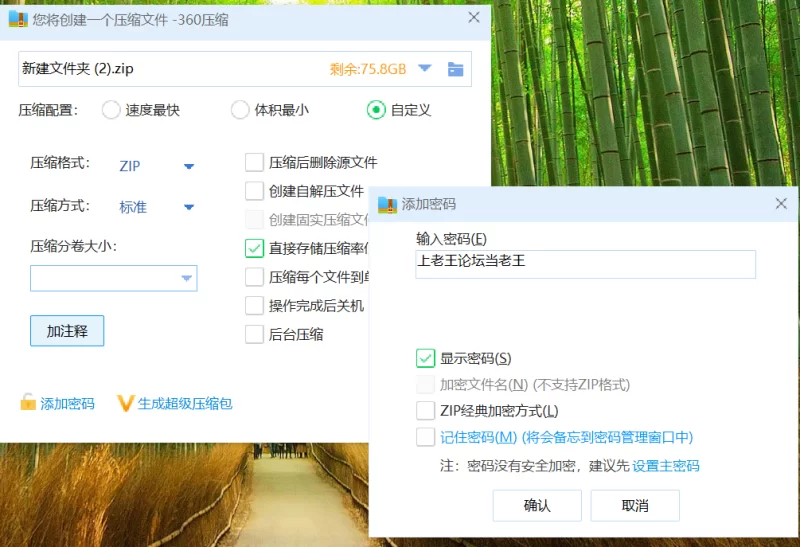Click the 360 Compression icon in main title bar
800x547 pixels.
point(17,17)
